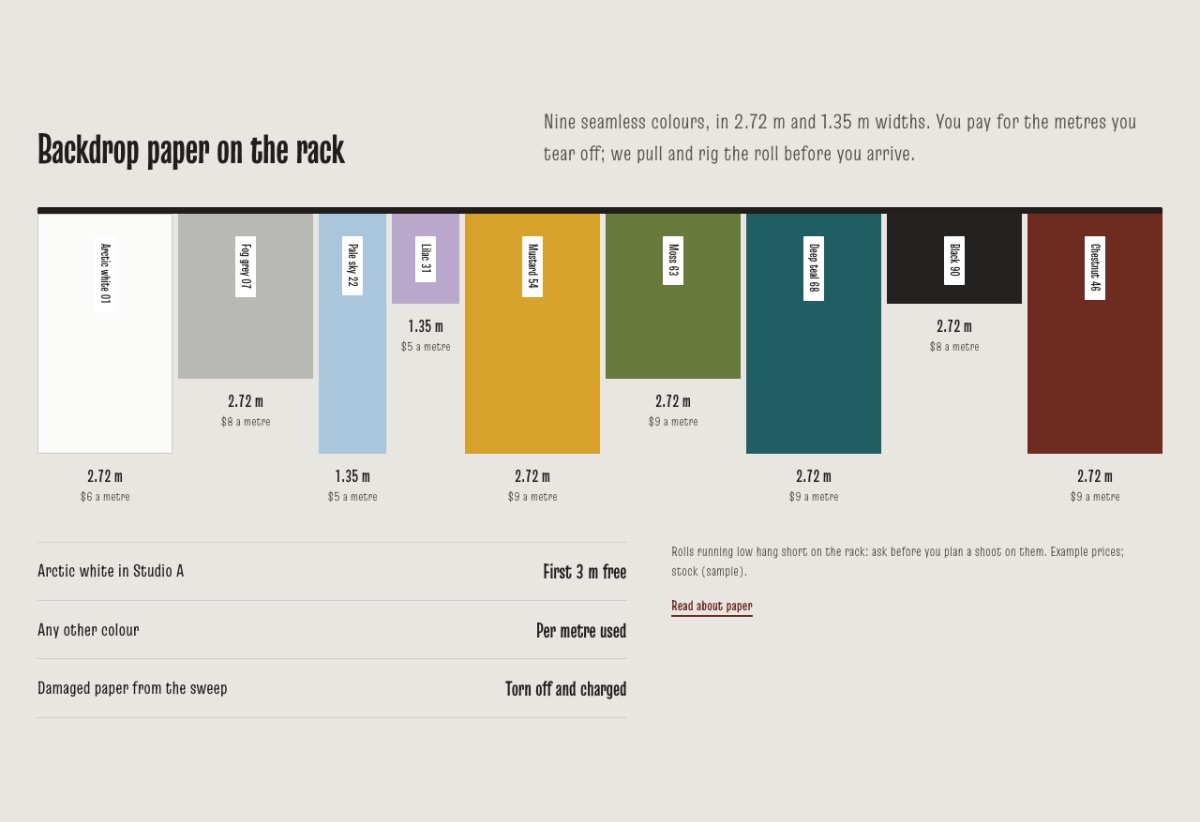Image resolution: width=1200 pixels, height=822 pixels.
Task: Click the Any other colour pricing row
Action: 332,630
